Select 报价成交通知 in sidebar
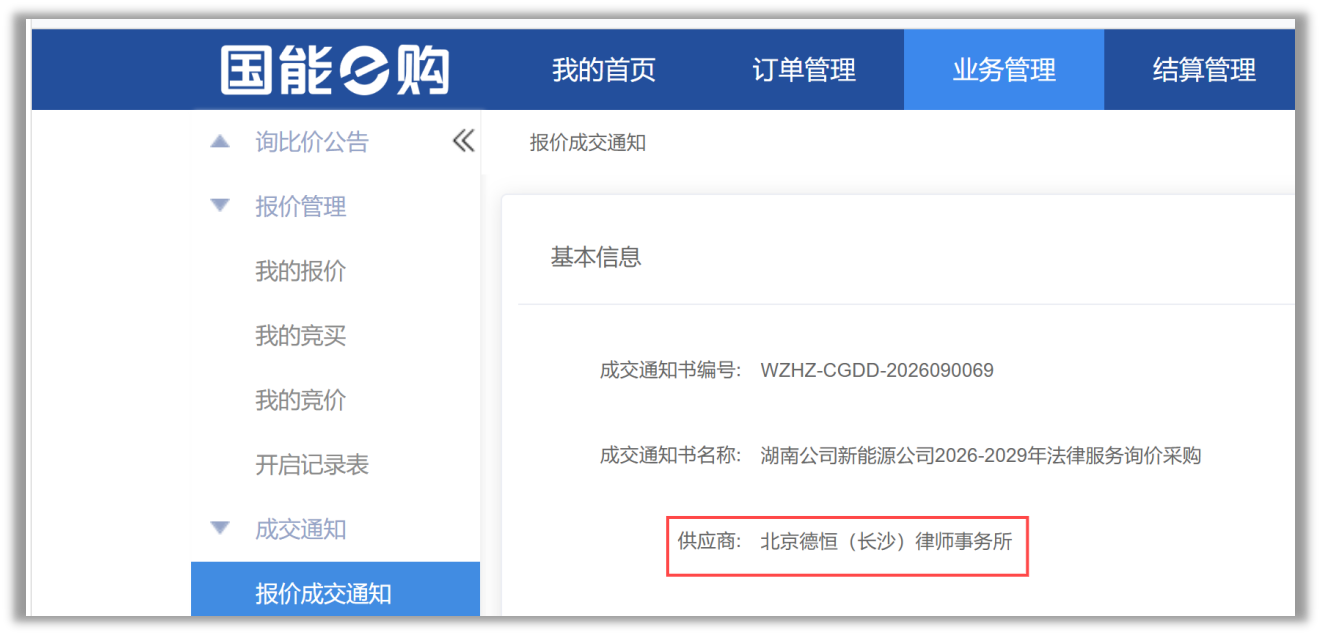The image size is (1320, 634). [x=335, y=593]
